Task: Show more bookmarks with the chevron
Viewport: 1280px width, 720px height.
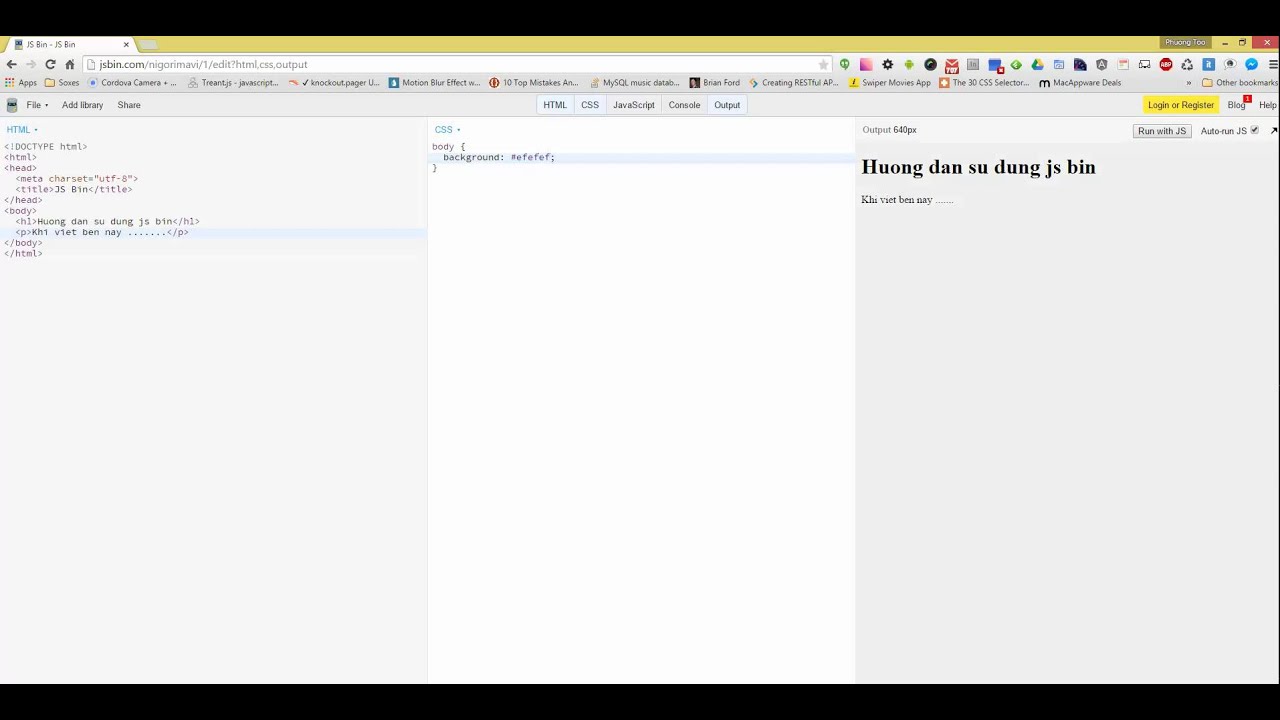Action: [x=1189, y=83]
